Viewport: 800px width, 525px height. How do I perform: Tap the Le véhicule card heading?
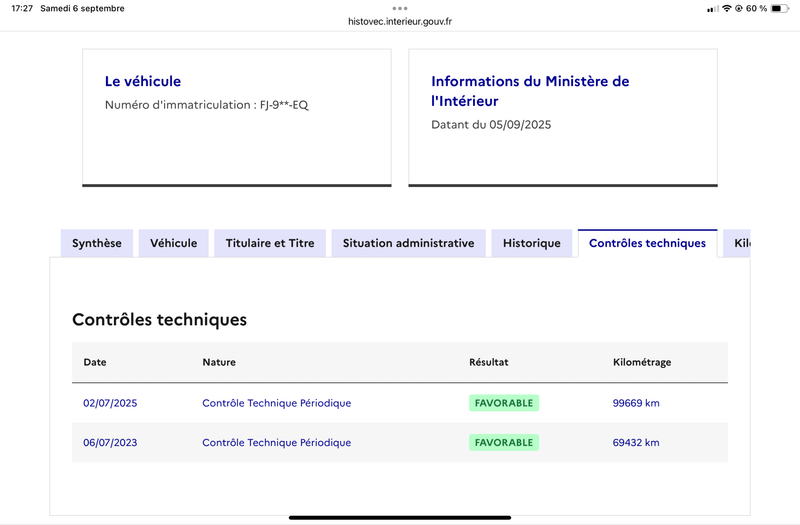(143, 81)
